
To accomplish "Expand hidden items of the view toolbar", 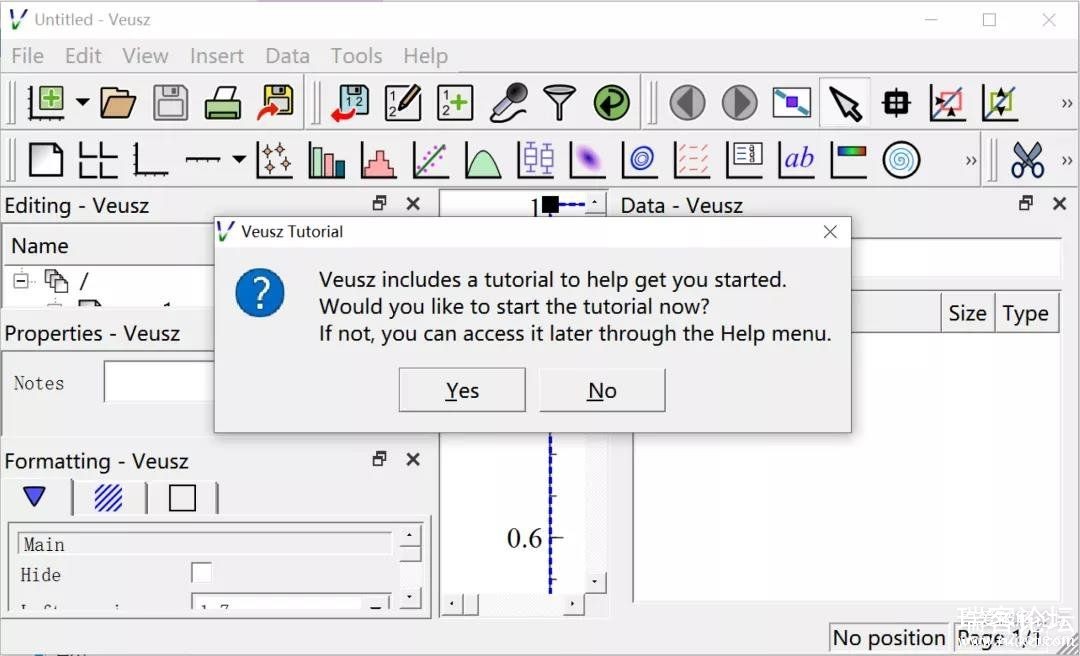I will [x=1067, y=103].
